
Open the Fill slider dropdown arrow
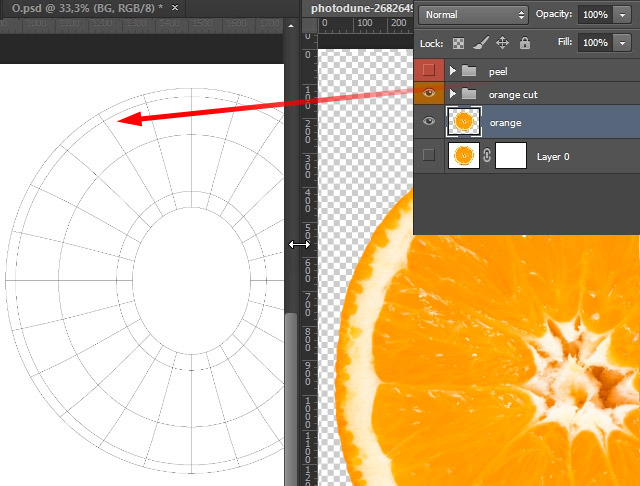[622, 42]
